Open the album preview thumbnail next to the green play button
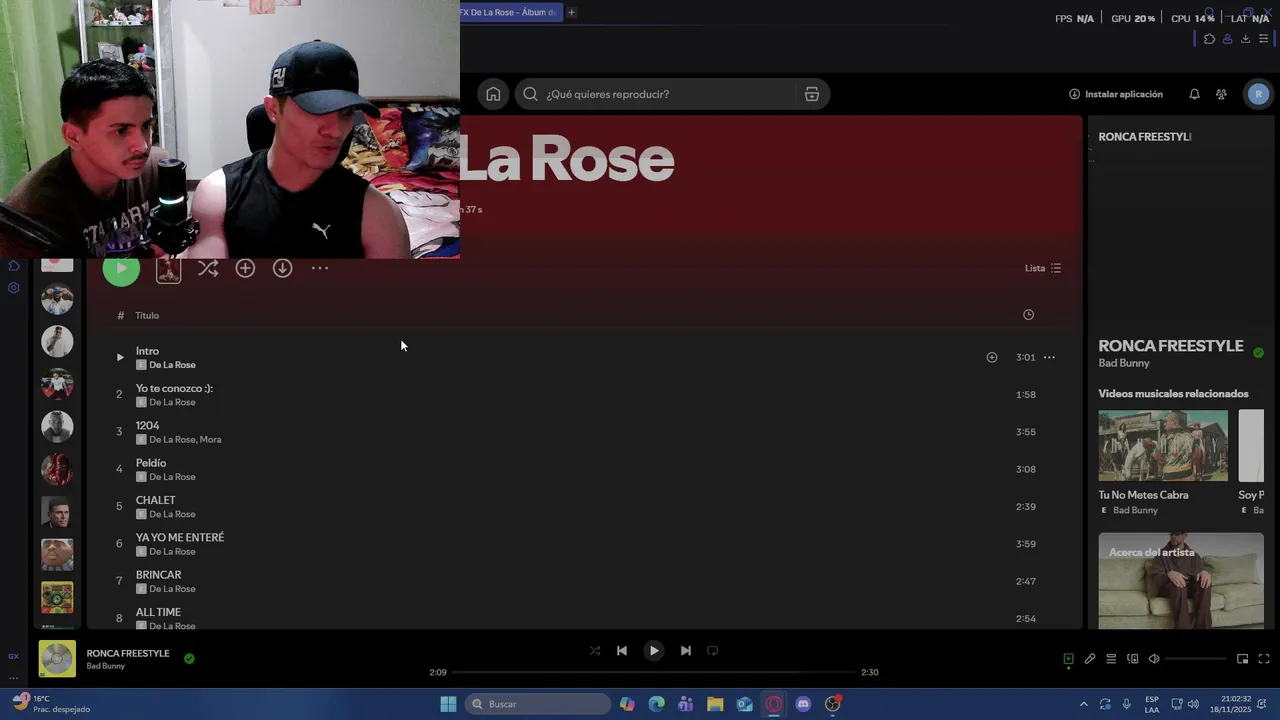This screenshot has width=1280, height=720. point(168,269)
